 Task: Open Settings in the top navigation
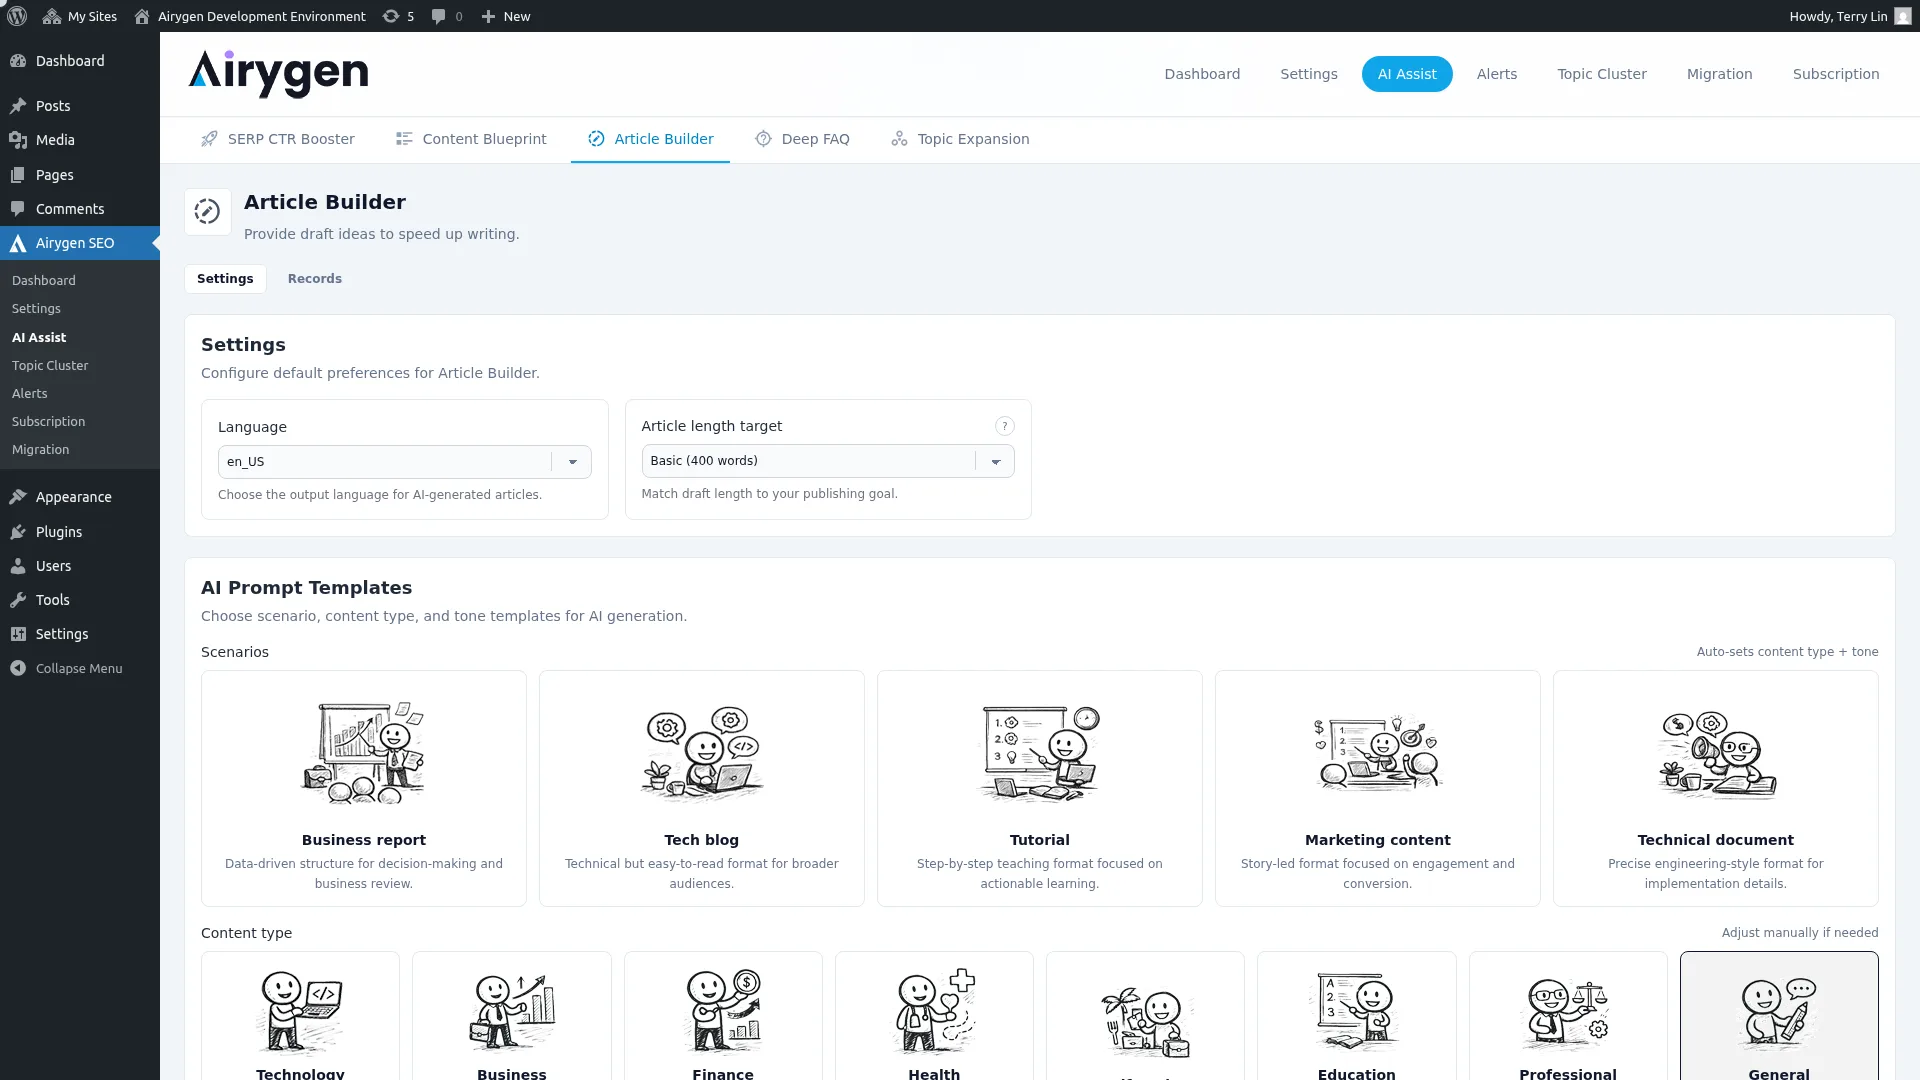pos(1309,74)
